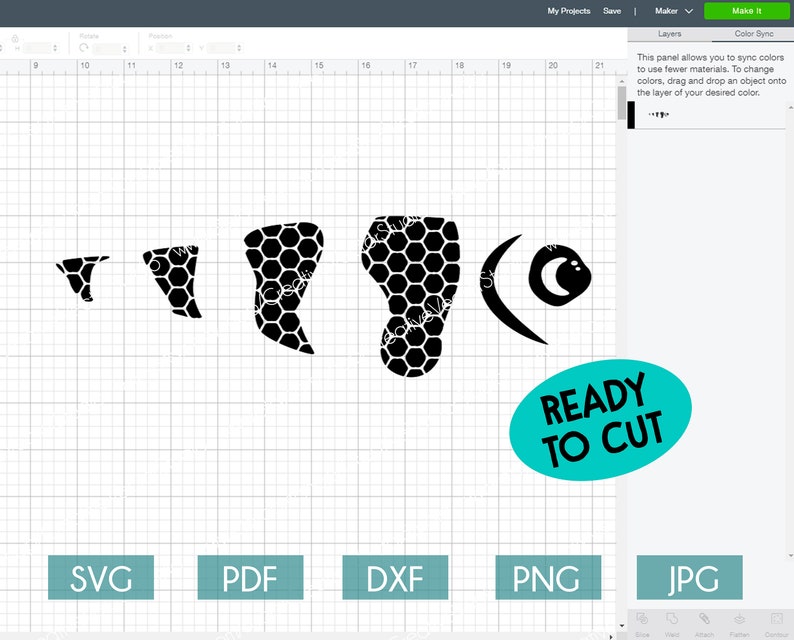Click the right panel scroll-up arrow

coord(791,108)
